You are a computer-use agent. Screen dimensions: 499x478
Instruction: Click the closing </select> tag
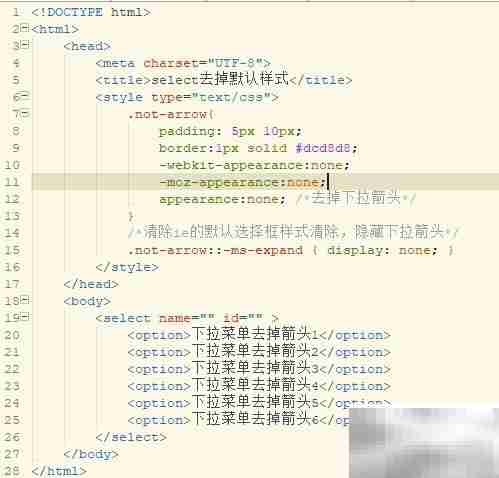tap(131, 437)
